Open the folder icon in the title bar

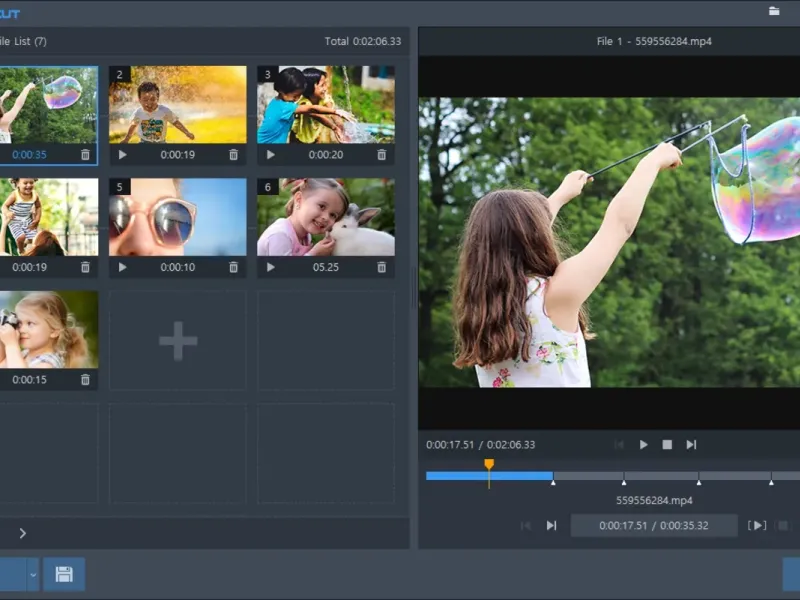774,11
